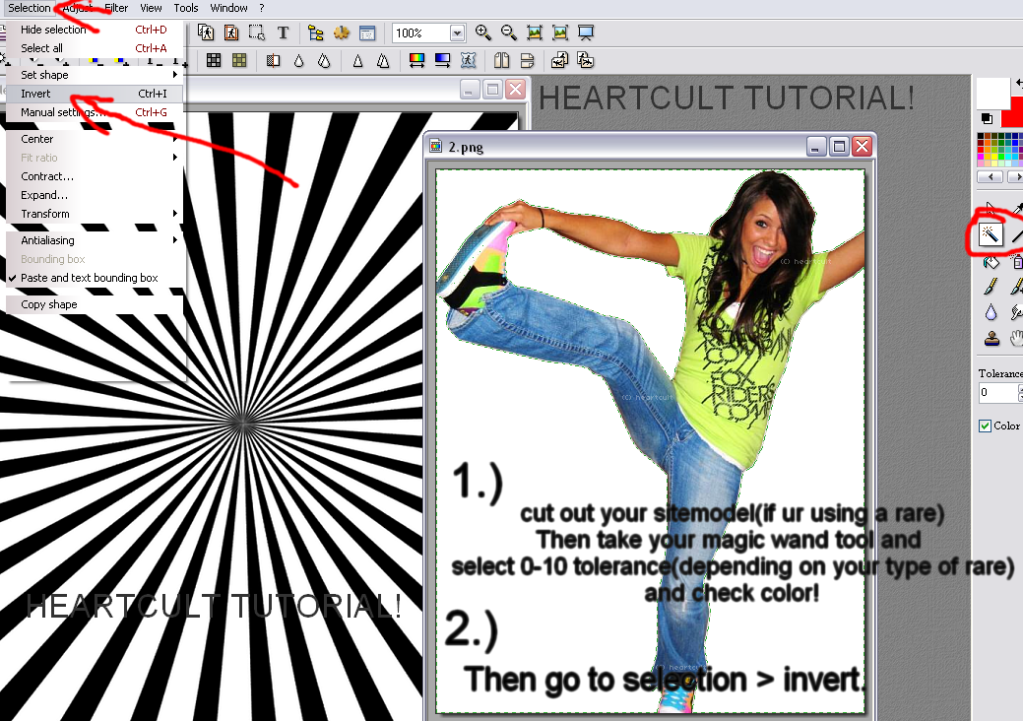Image resolution: width=1023 pixels, height=721 pixels.
Task: Open the Window menu
Action: coord(229,8)
